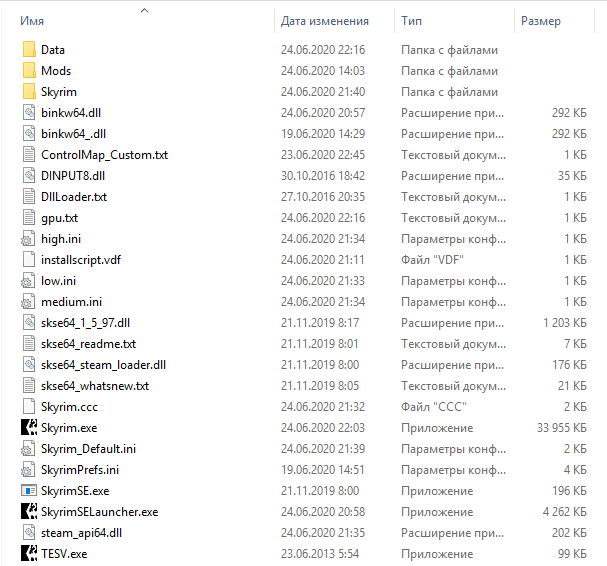Click the medium.ini settings file icon

(28, 302)
